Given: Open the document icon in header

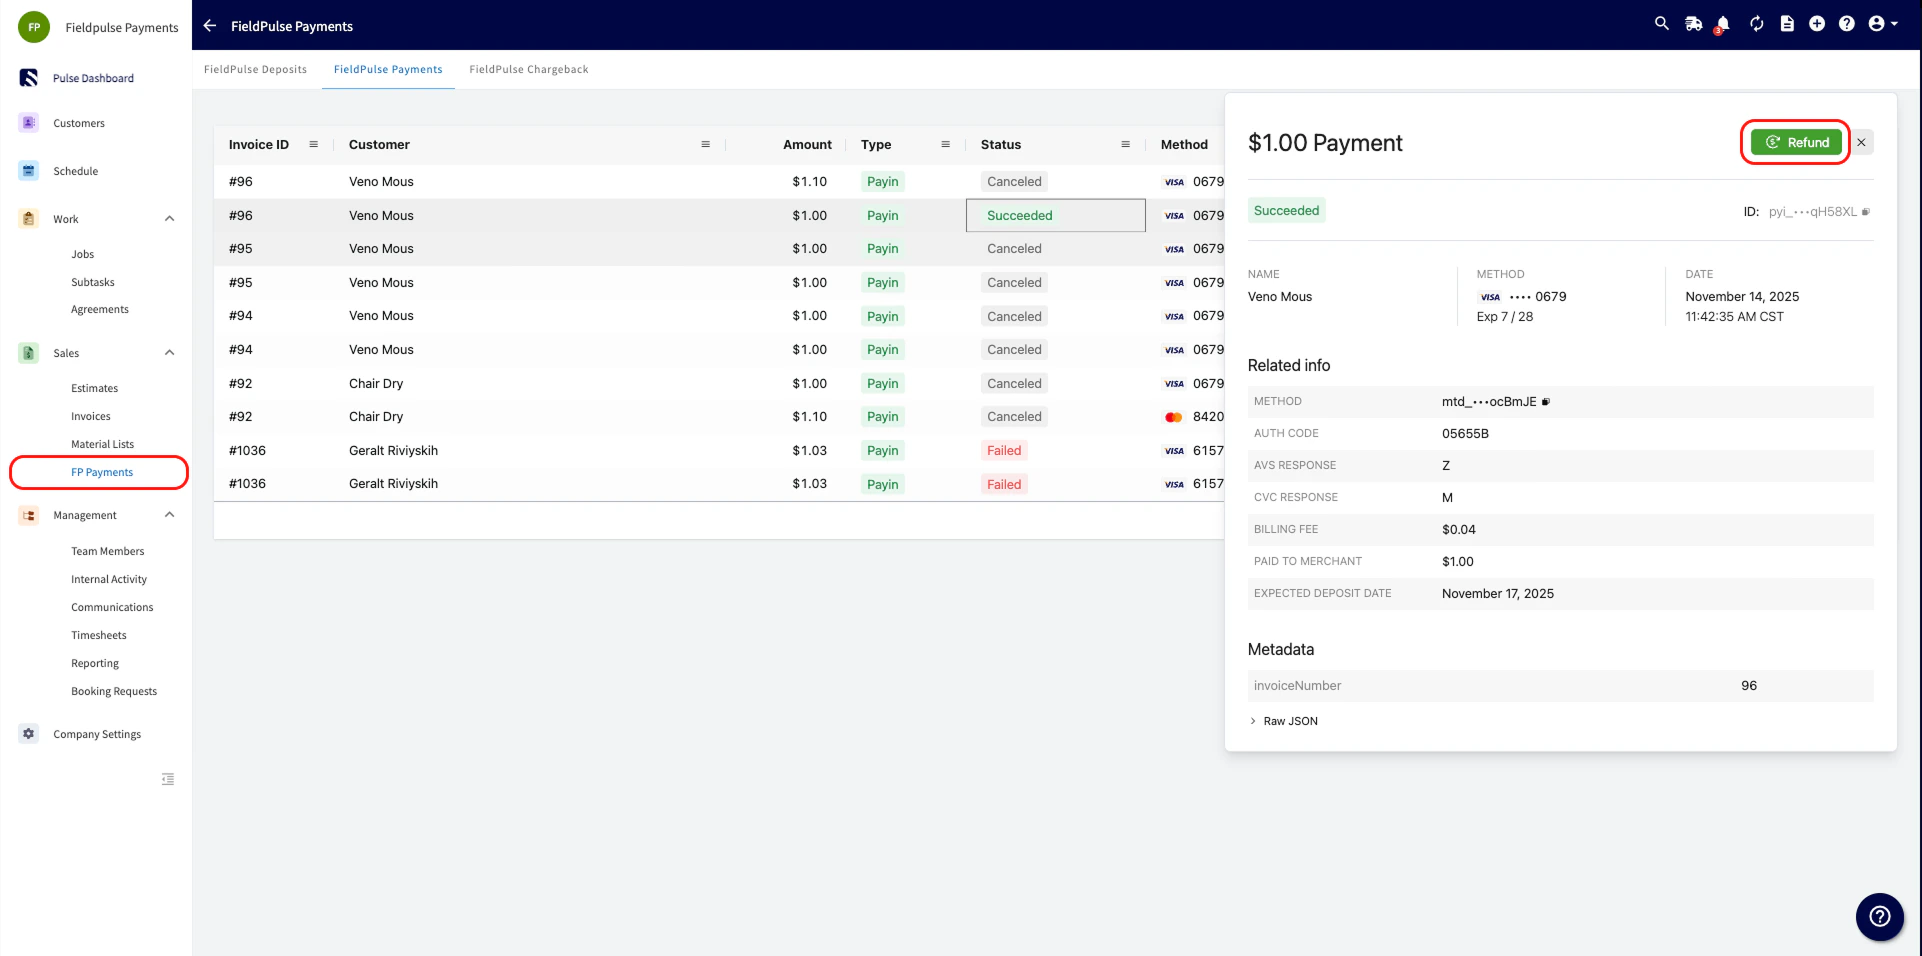Looking at the screenshot, I should [x=1787, y=24].
